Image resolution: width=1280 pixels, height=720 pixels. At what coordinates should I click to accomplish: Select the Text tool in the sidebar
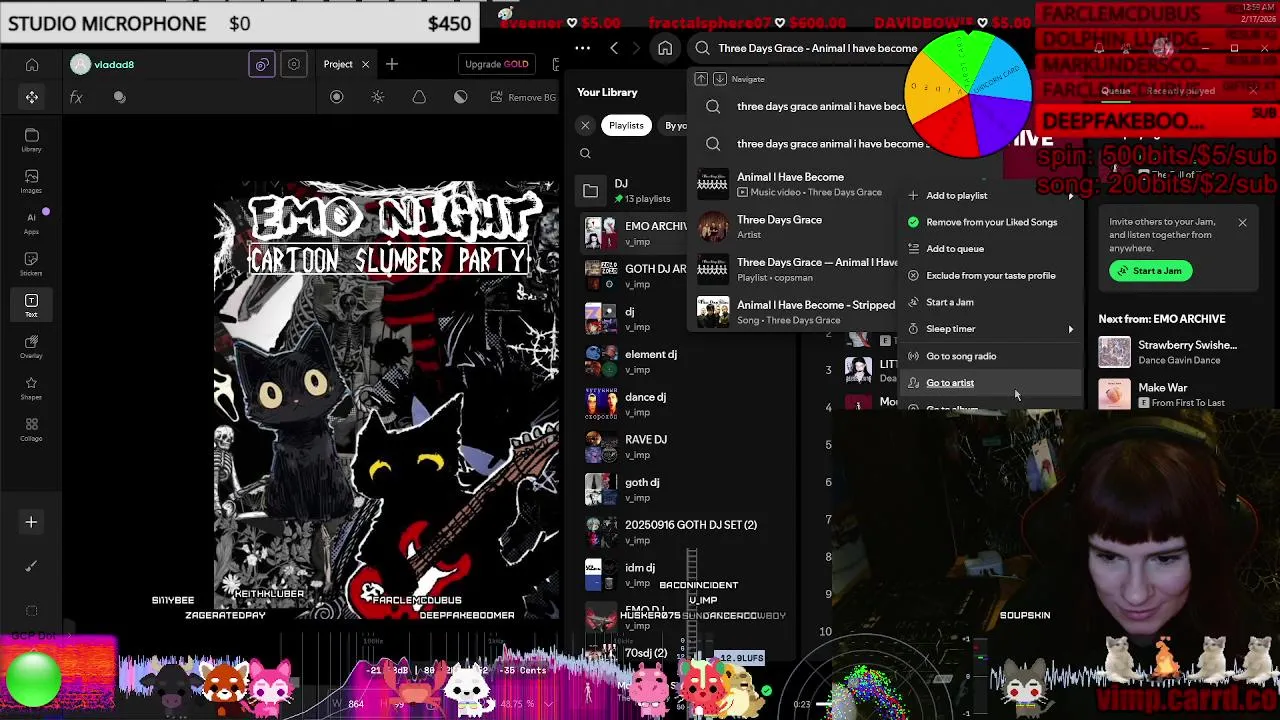coord(32,305)
